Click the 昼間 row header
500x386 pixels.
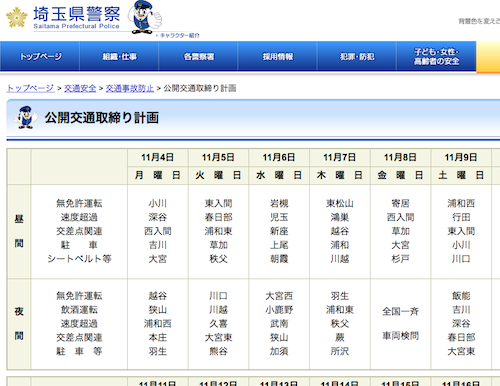point(19,231)
